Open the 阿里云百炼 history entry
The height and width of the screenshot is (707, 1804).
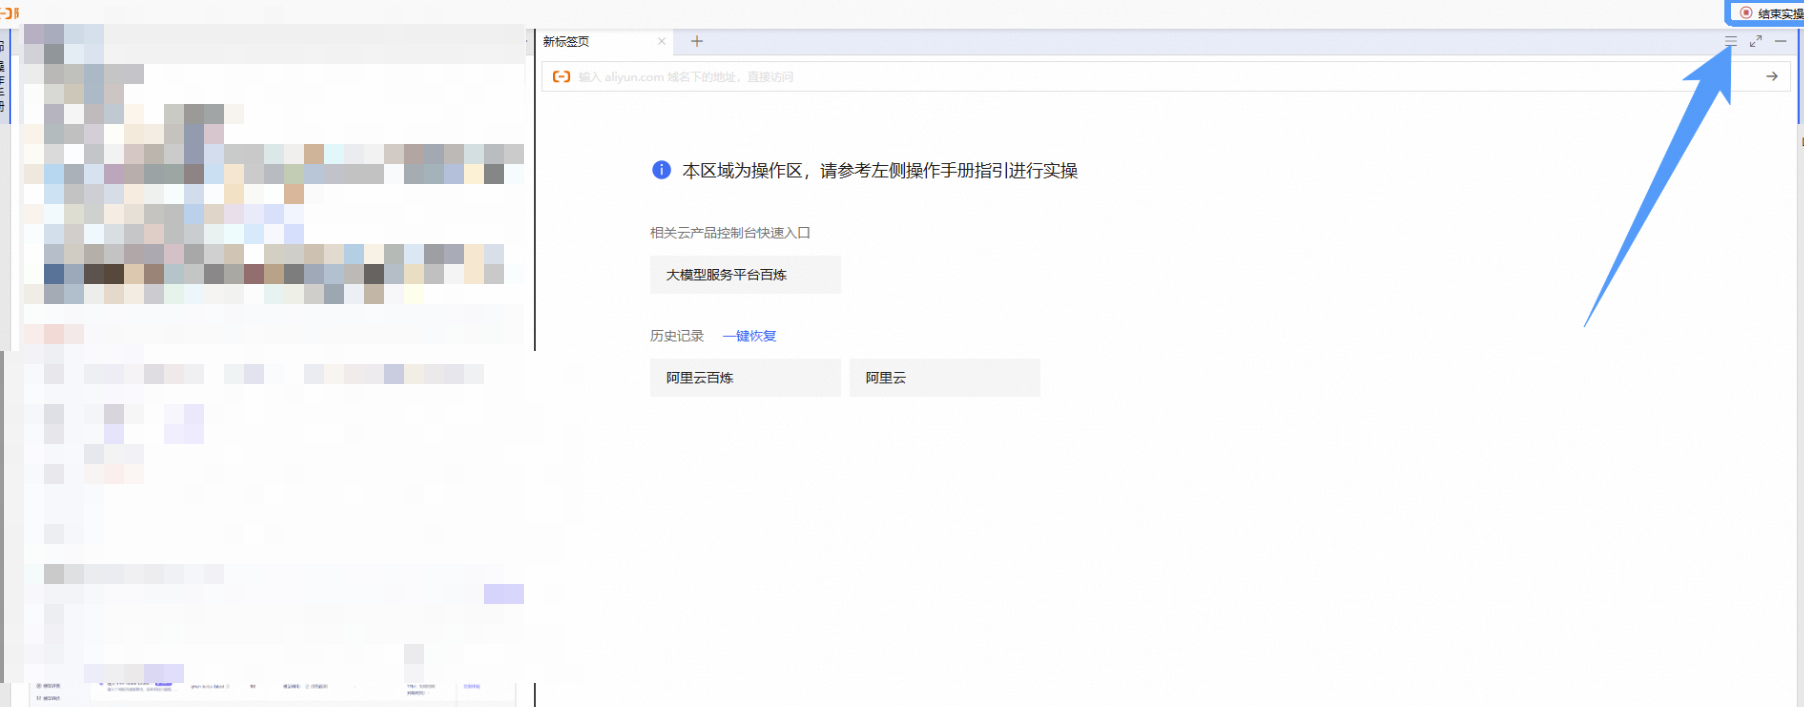tap(745, 378)
